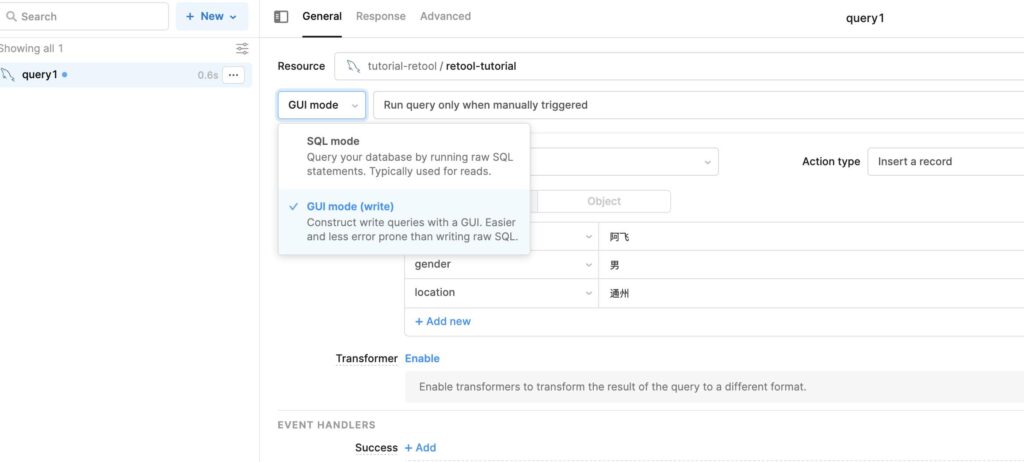
Task: Click the query1 title in header
Action: 865,18
